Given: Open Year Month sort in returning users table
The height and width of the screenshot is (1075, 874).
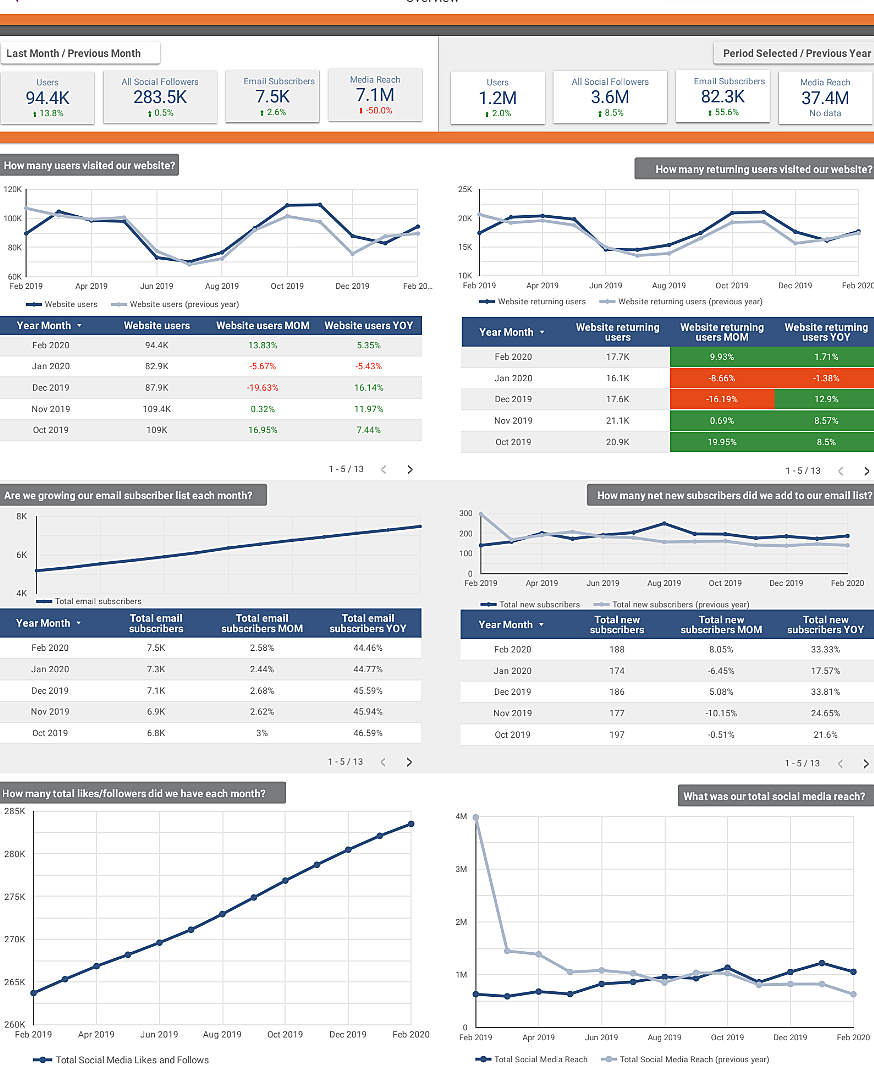Looking at the screenshot, I should tap(512, 332).
